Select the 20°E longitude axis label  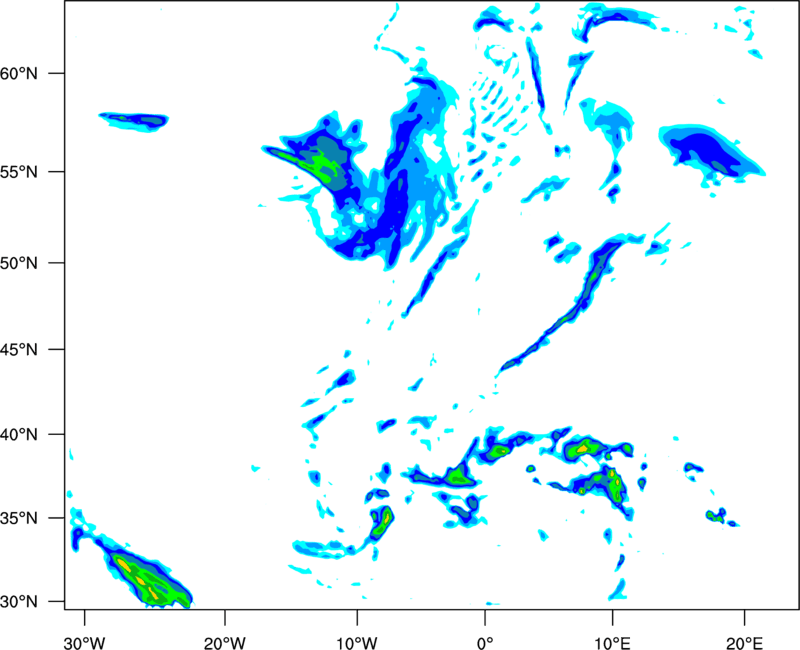click(x=744, y=643)
